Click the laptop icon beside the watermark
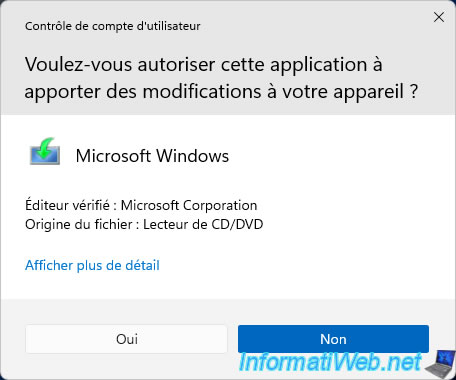The height and width of the screenshot is (380, 456). [x=440, y=362]
